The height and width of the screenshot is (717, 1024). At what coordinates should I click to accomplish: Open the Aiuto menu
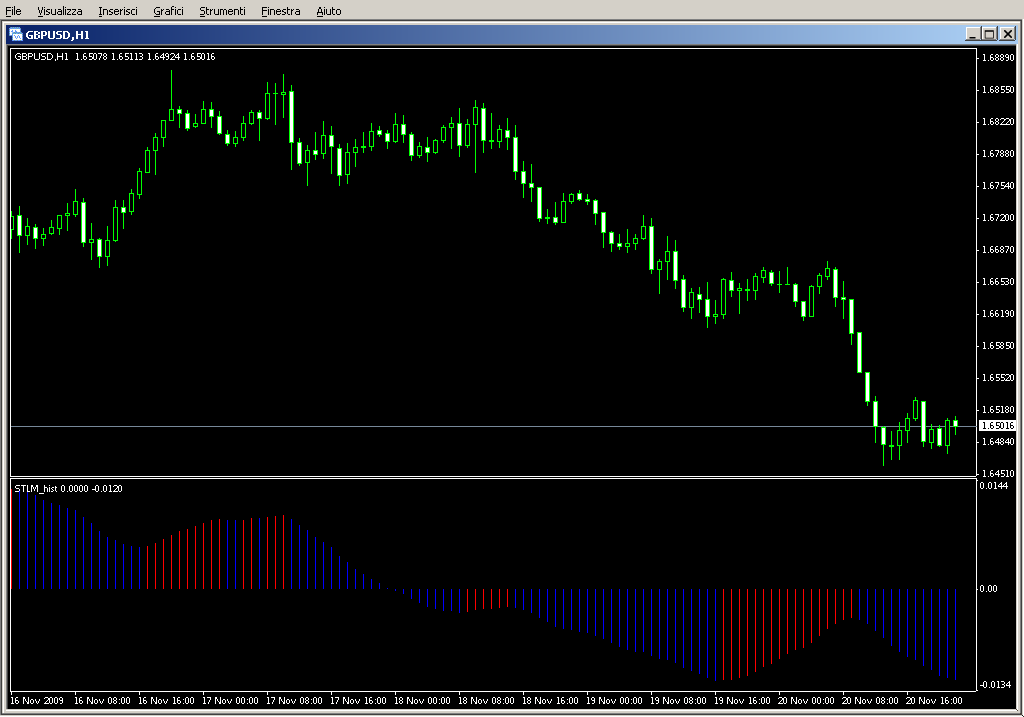point(328,11)
